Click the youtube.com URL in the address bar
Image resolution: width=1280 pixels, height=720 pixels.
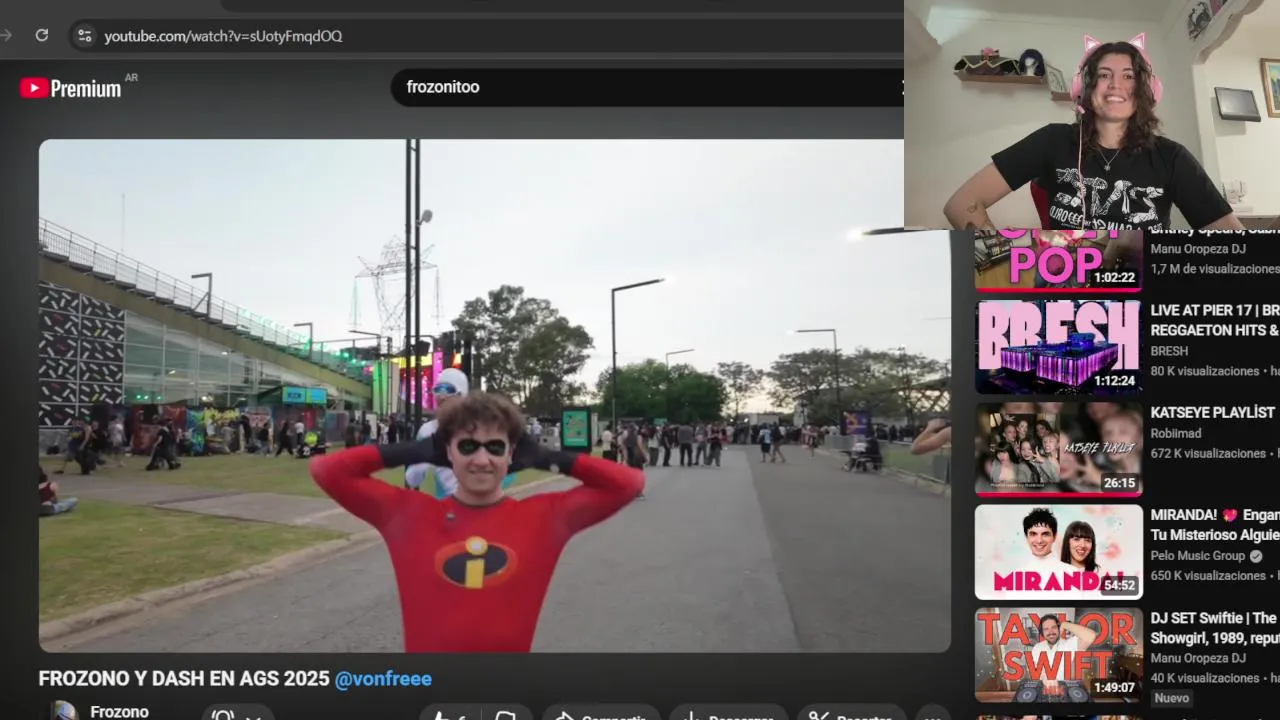pyautogui.click(x=223, y=36)
